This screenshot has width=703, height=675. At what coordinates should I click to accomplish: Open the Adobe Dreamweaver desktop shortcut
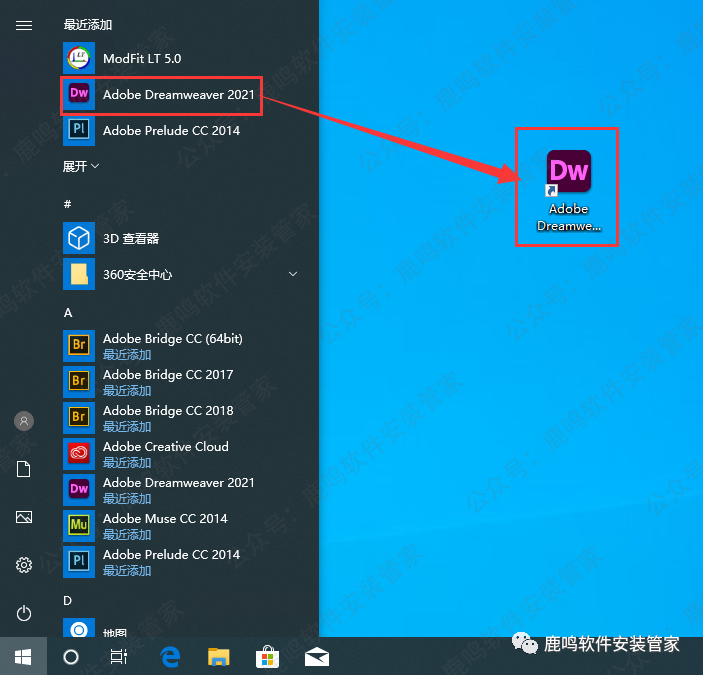point(568,190)
